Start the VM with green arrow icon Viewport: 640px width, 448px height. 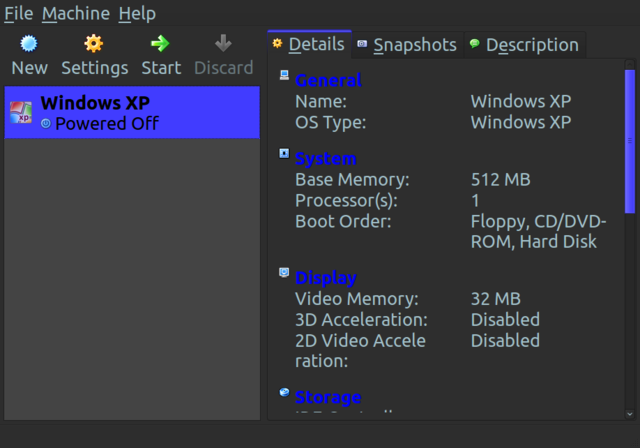click(160, 43)
